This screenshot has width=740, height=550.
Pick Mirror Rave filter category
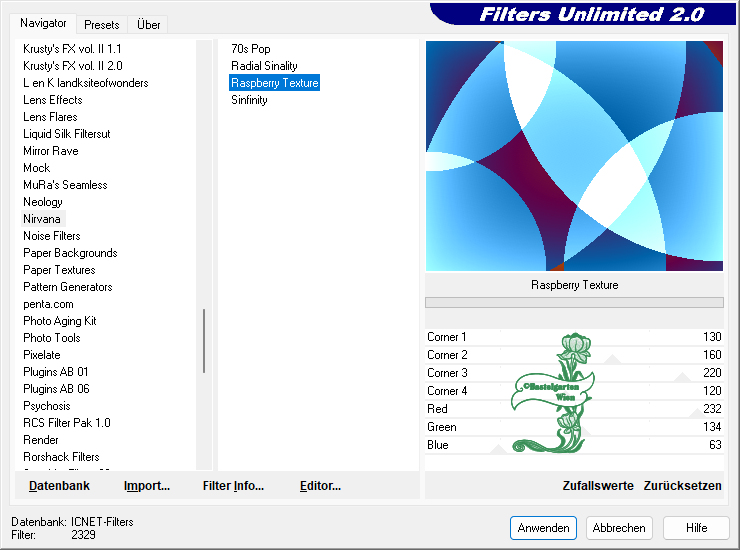click(50, 151)
